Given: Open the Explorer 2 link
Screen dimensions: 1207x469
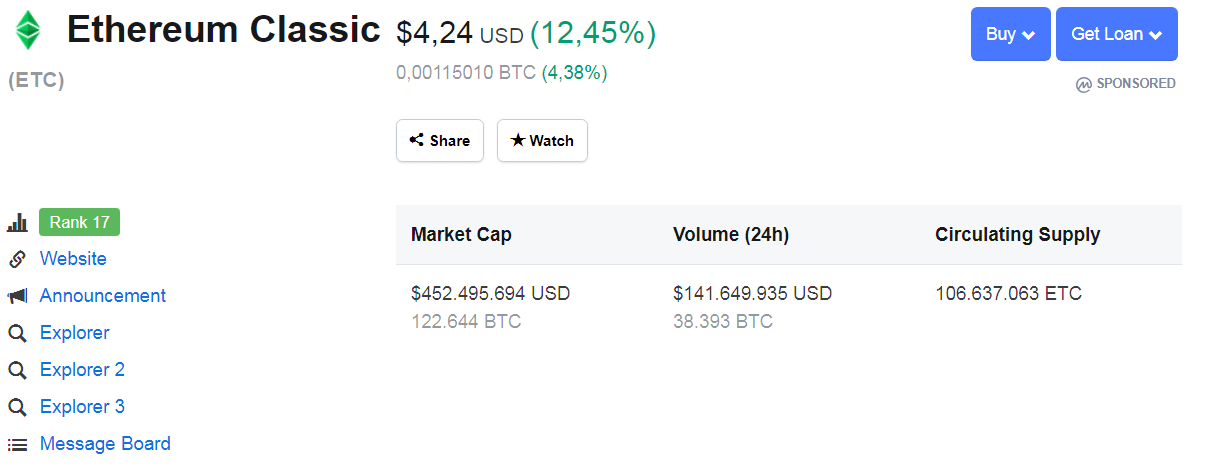Looking at the screenshot, I should pos(82,370).
